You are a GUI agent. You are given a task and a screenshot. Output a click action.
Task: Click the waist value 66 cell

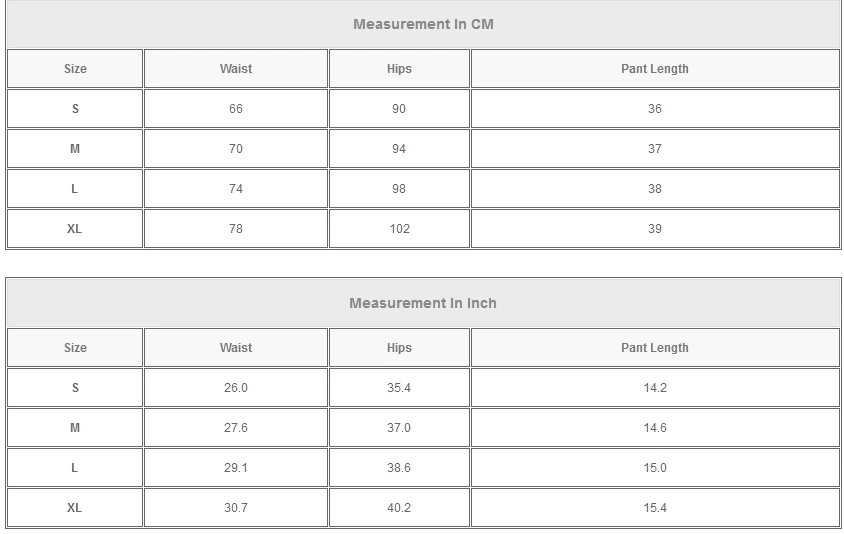[x=236, y=109]
